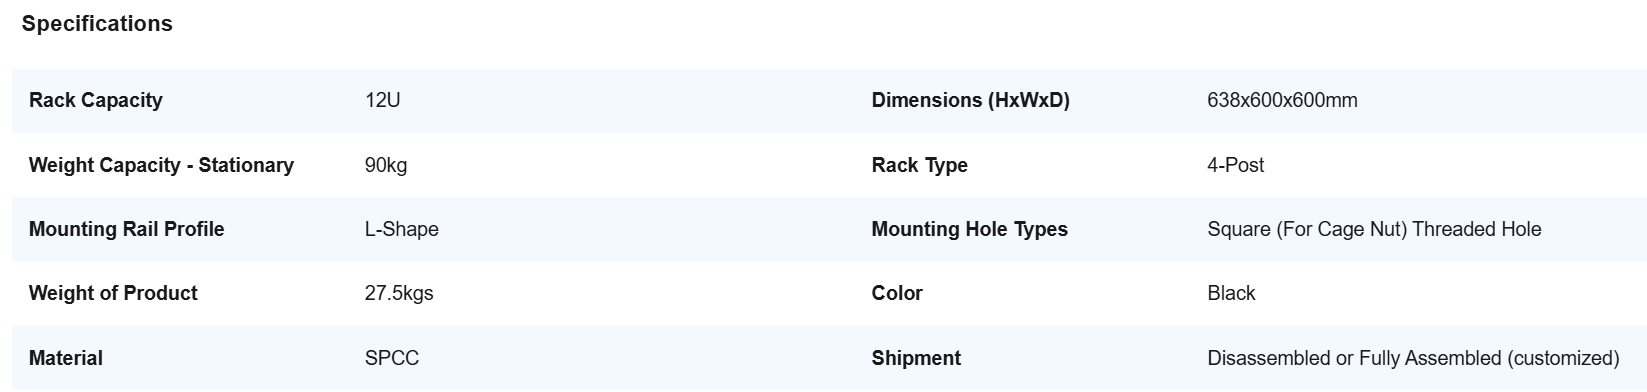Select the Mounting Hole Types label
The image size is (1647, 392).
pos(969,229)
